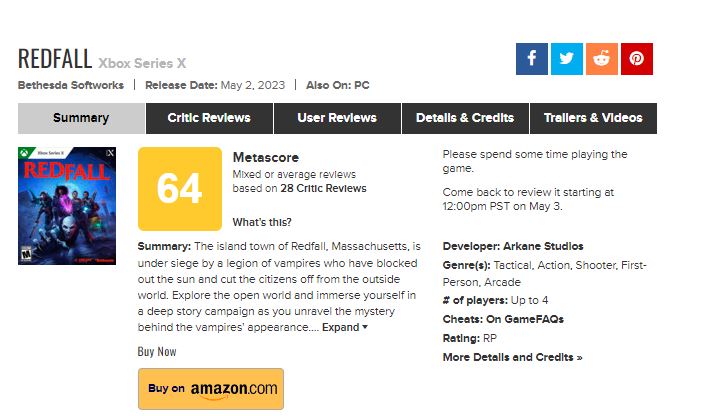Open the 28 Critic Reviews link

point(323,188)
